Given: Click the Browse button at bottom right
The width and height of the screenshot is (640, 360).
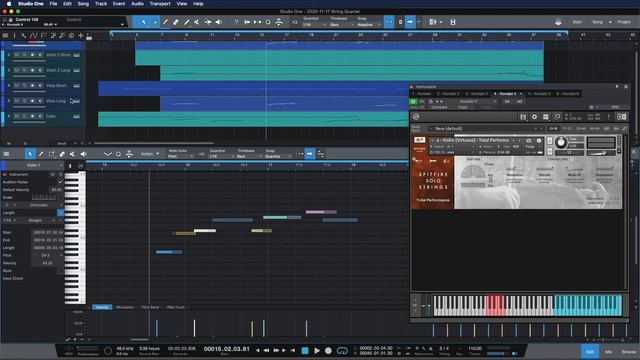Looking at the screenshot, I should coord(629,351).
